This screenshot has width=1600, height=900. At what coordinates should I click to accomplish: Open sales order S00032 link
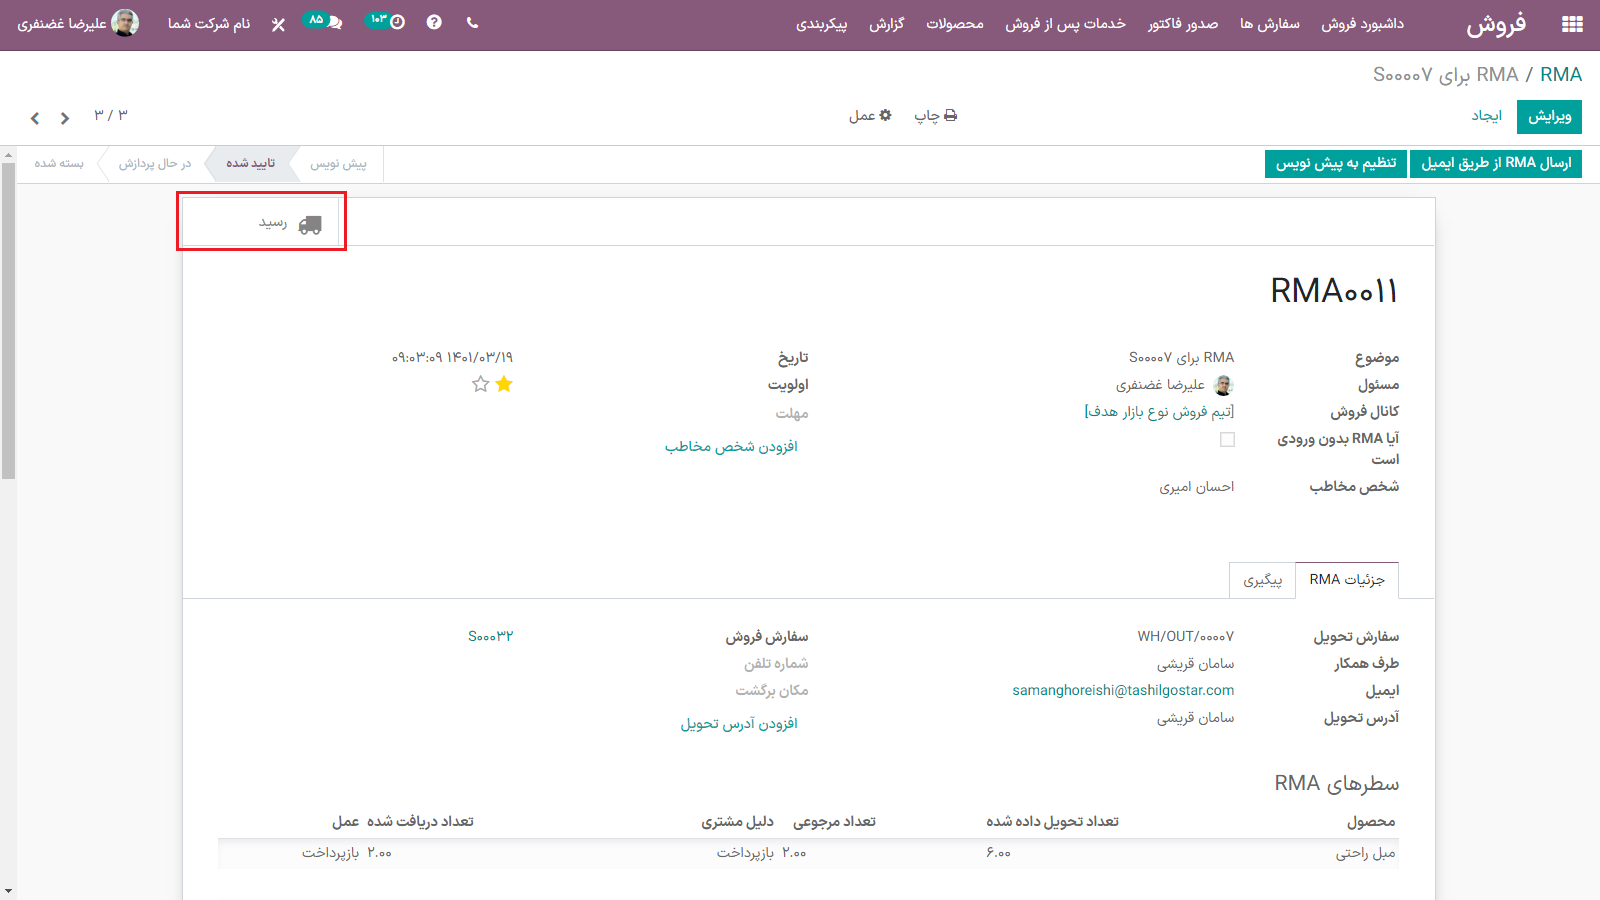click(490, 636)
